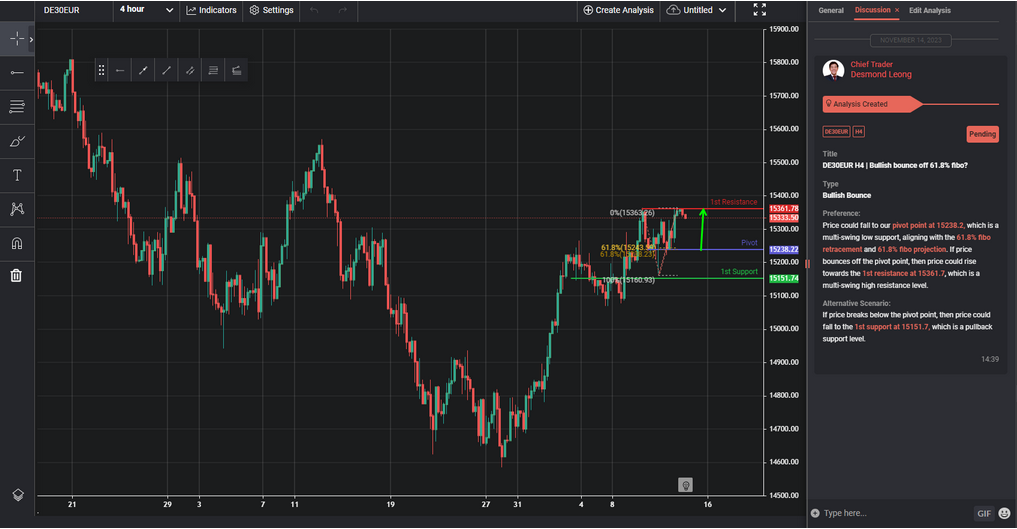1017x529 pixels.
Task: Click the Pending status button
Action: [x=982, y=134]
